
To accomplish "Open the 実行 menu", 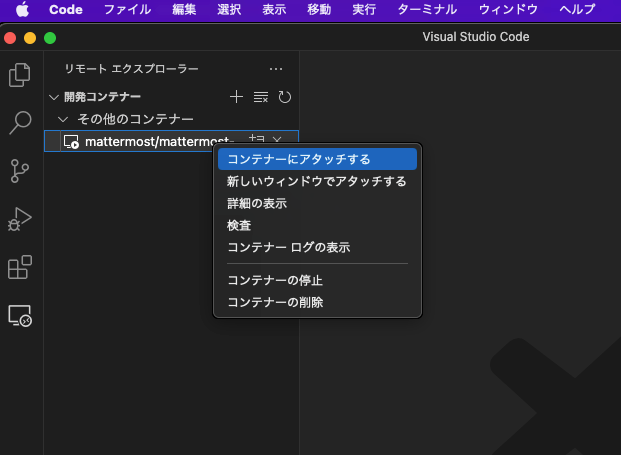I will [364, 10].
